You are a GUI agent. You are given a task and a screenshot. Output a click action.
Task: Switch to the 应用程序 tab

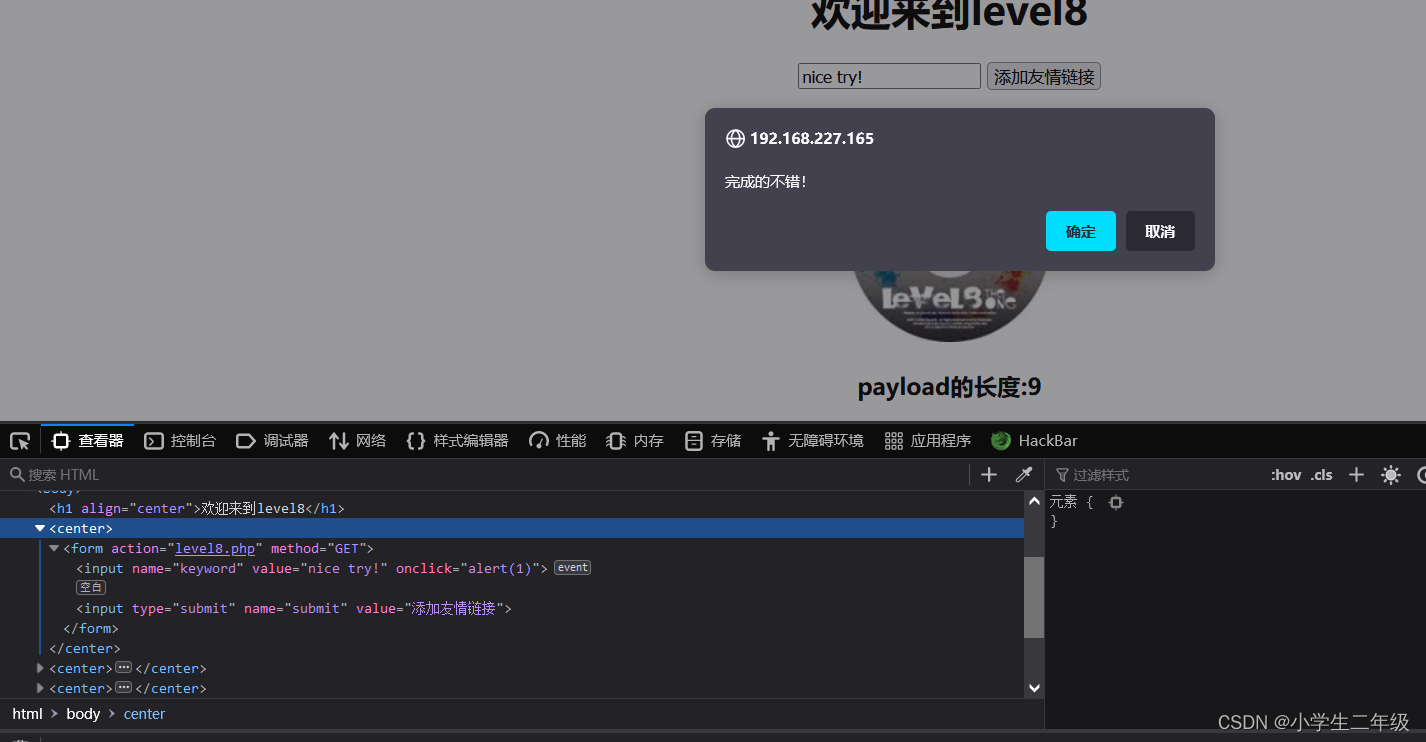(928, 441)
